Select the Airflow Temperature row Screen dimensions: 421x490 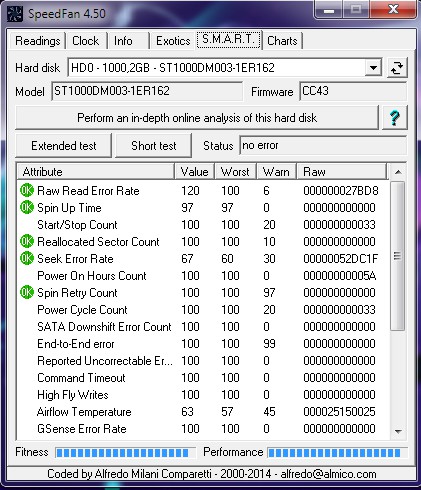(x=203, y=412)
